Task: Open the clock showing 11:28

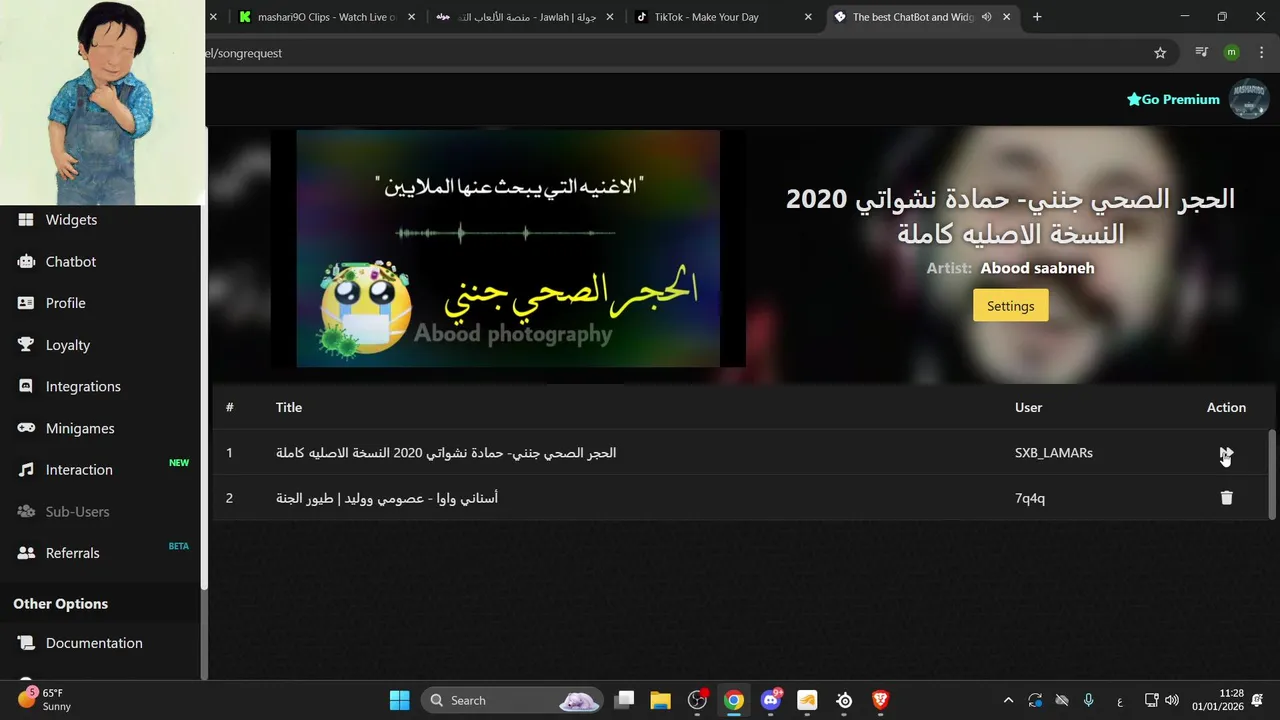Action: (x=1217, y=700)
